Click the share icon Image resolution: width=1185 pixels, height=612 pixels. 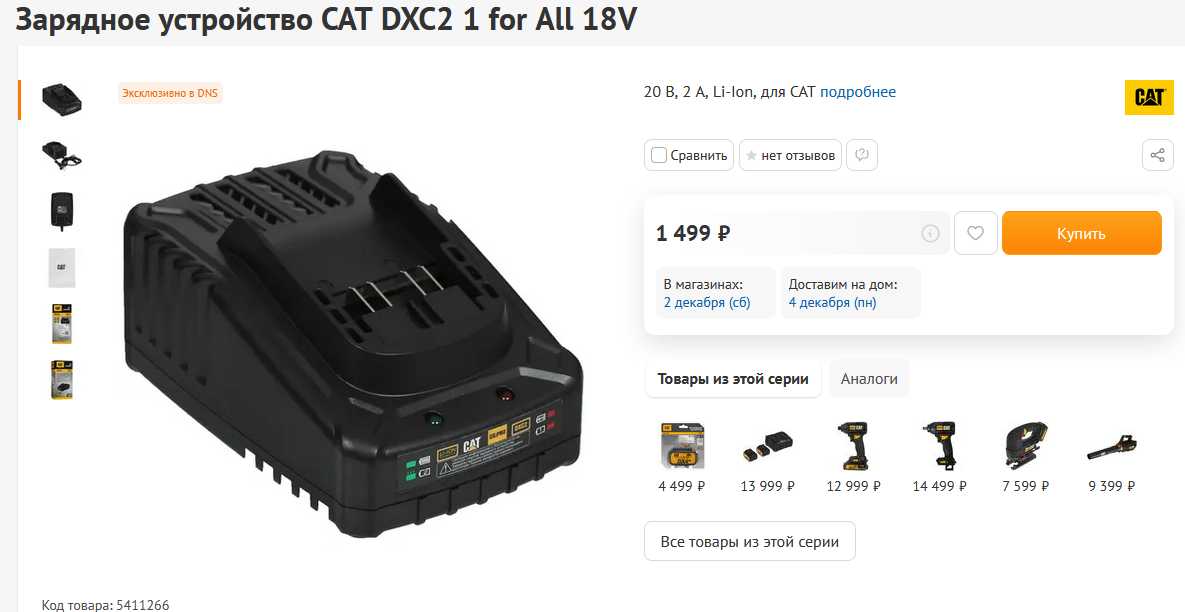click(x=1157, y=156)
